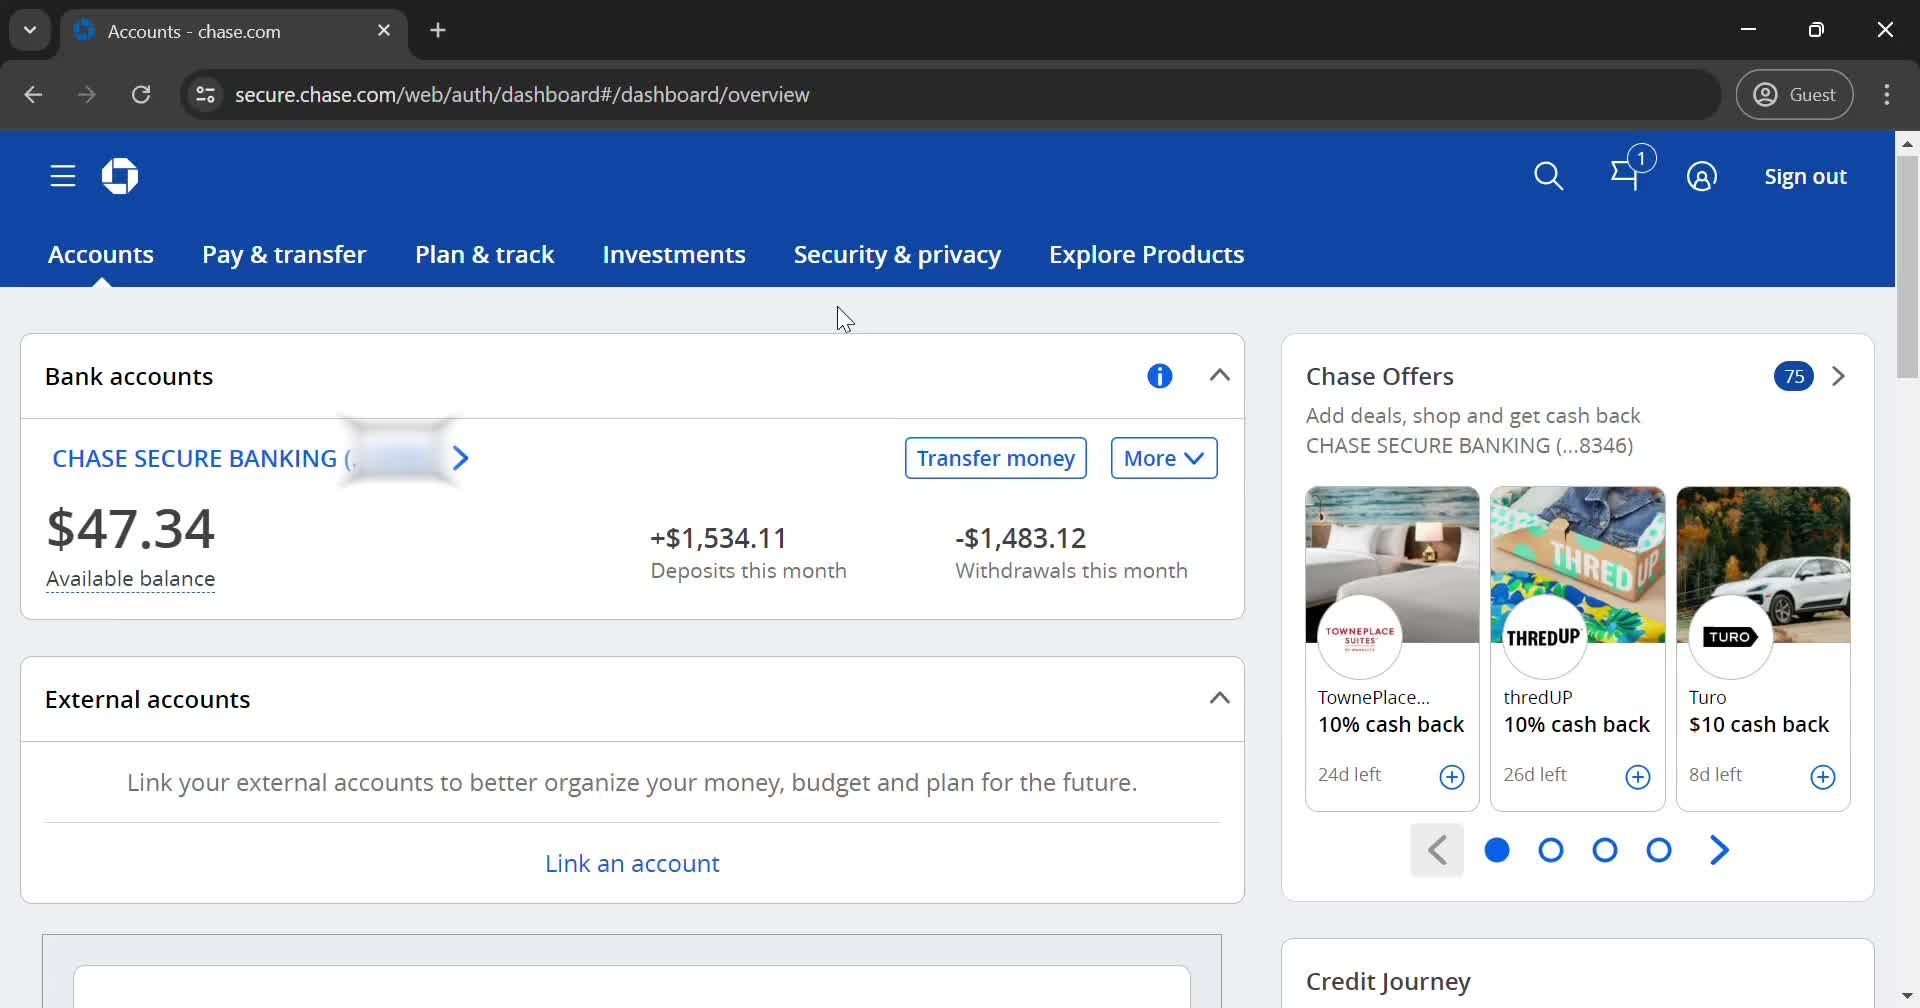Click the page vertical scrollbar thumb
The width and height of the screenshot is (1920, 1008).
(1907, 266)
